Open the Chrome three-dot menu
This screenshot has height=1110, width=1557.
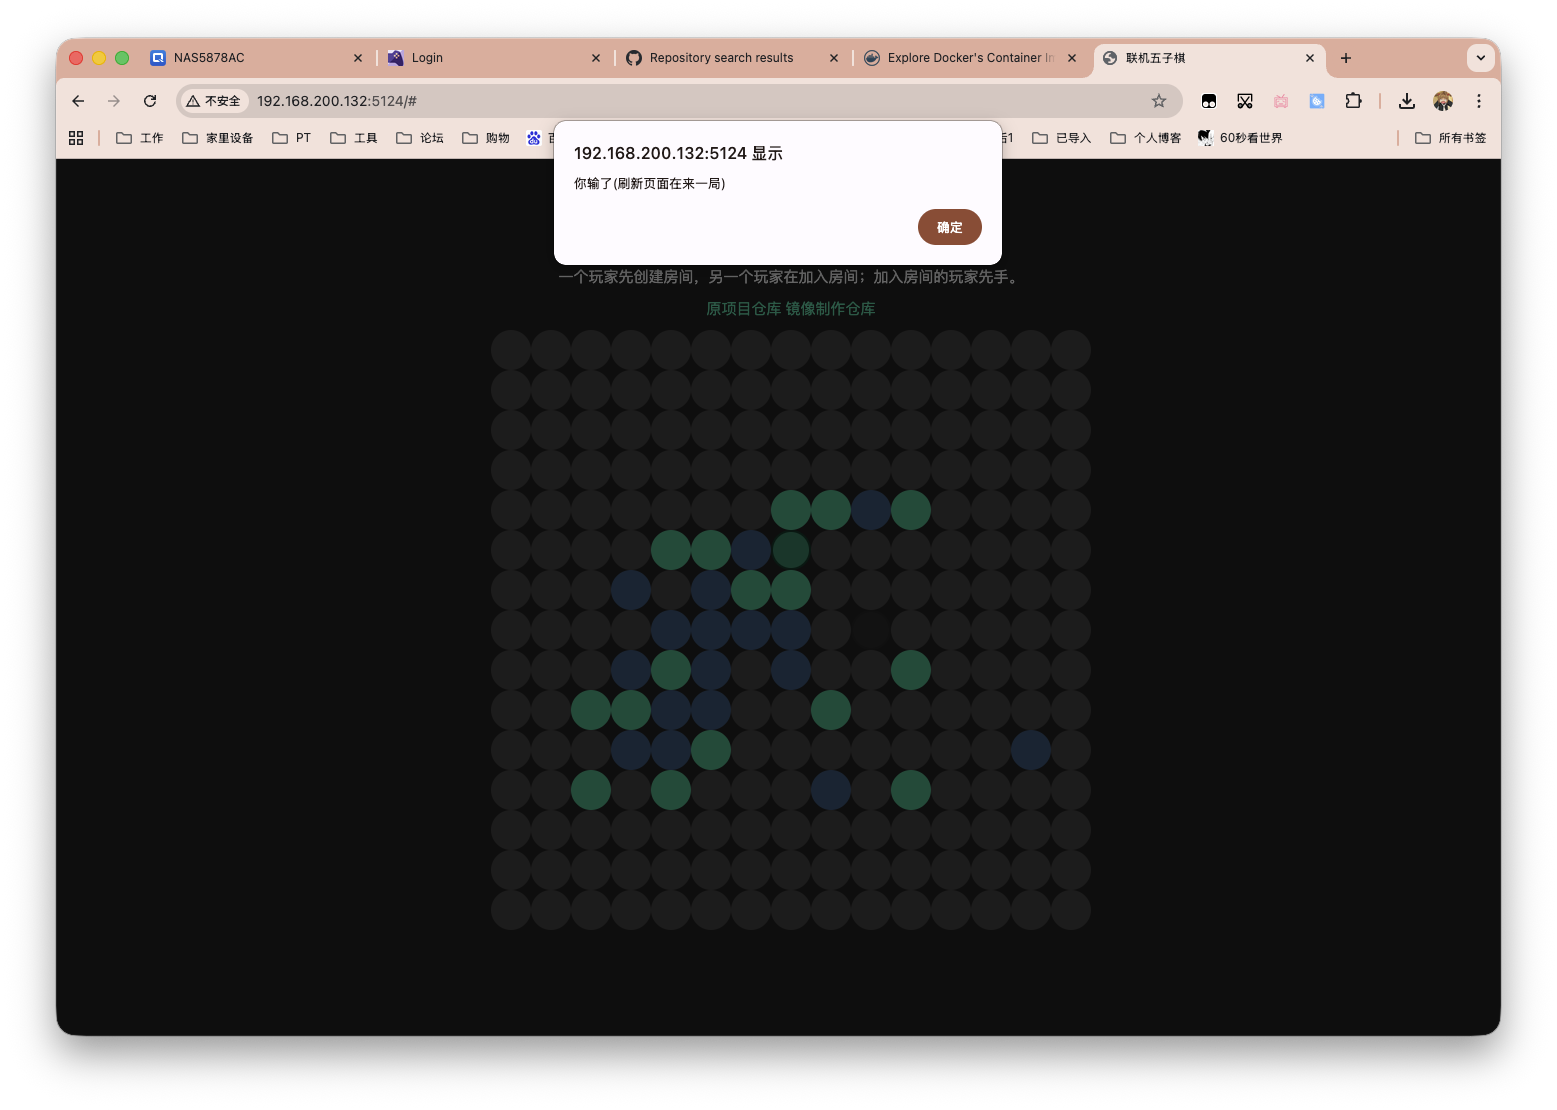1478,101
